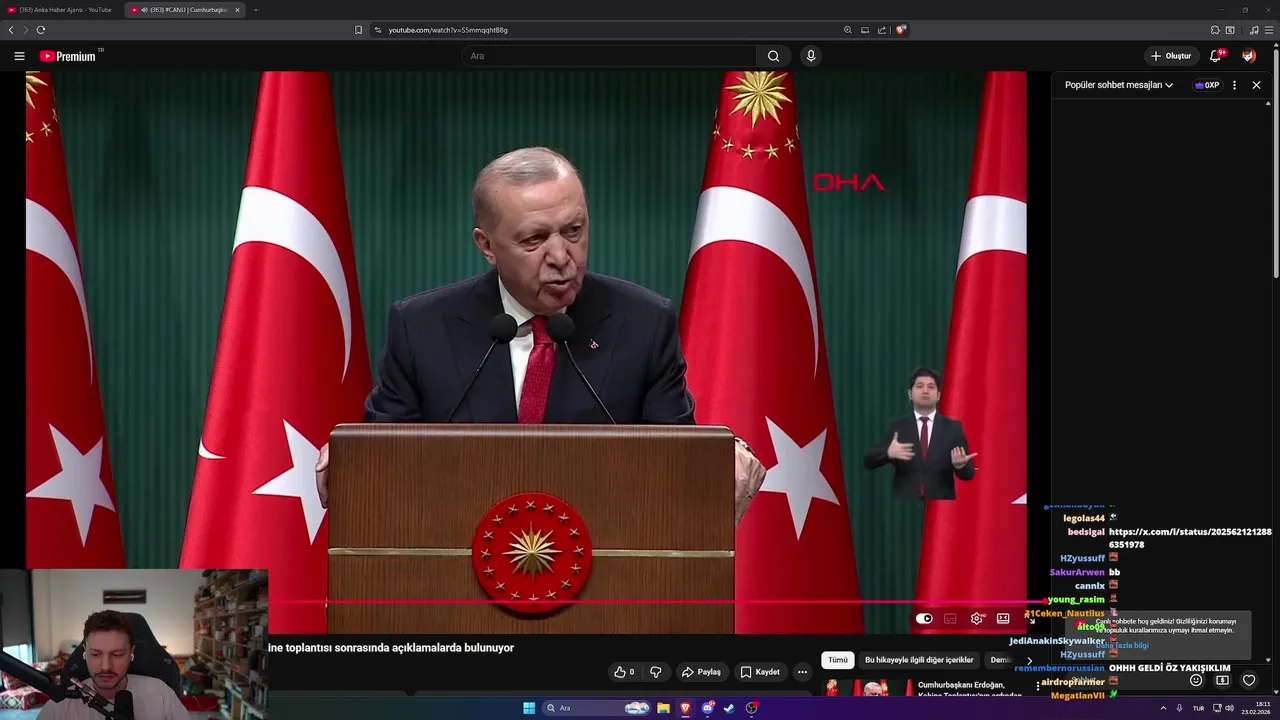Image resolution: width=1280 pixels, height=720 pixels.
Task: Click the Kaydet save button
Action: [x=760, y=672]
